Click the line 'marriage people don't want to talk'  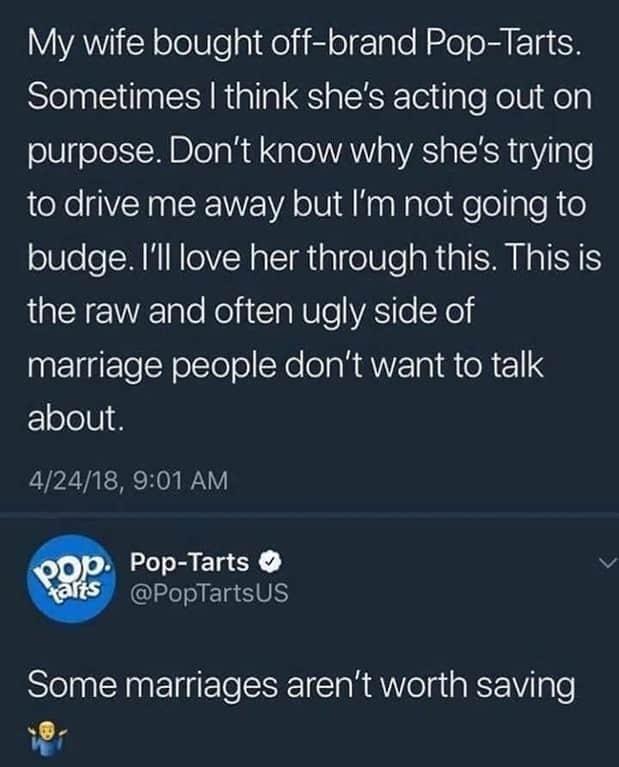286,365
